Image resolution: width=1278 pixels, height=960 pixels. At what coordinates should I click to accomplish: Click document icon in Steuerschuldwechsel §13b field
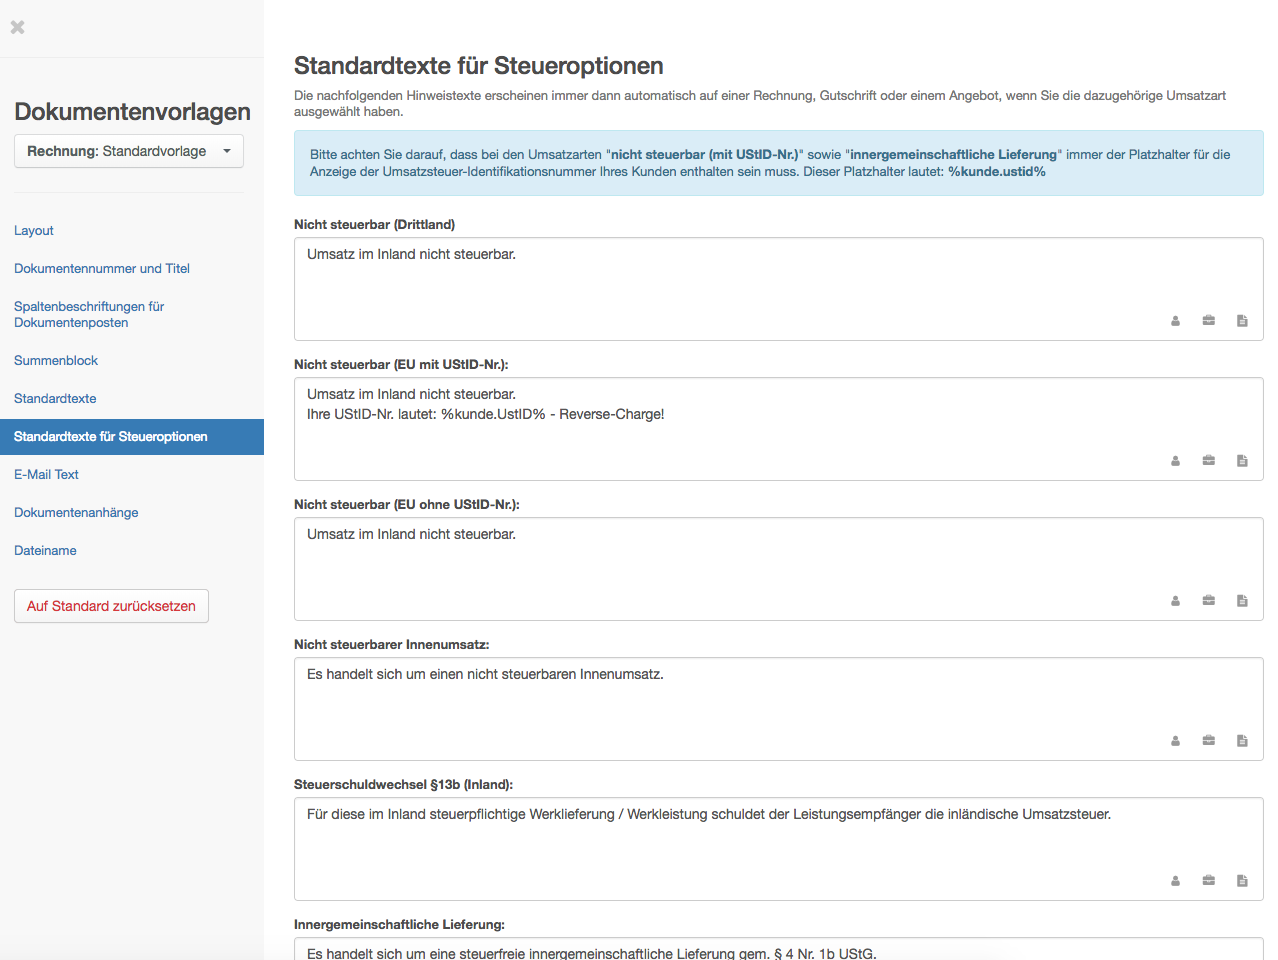1242,881
